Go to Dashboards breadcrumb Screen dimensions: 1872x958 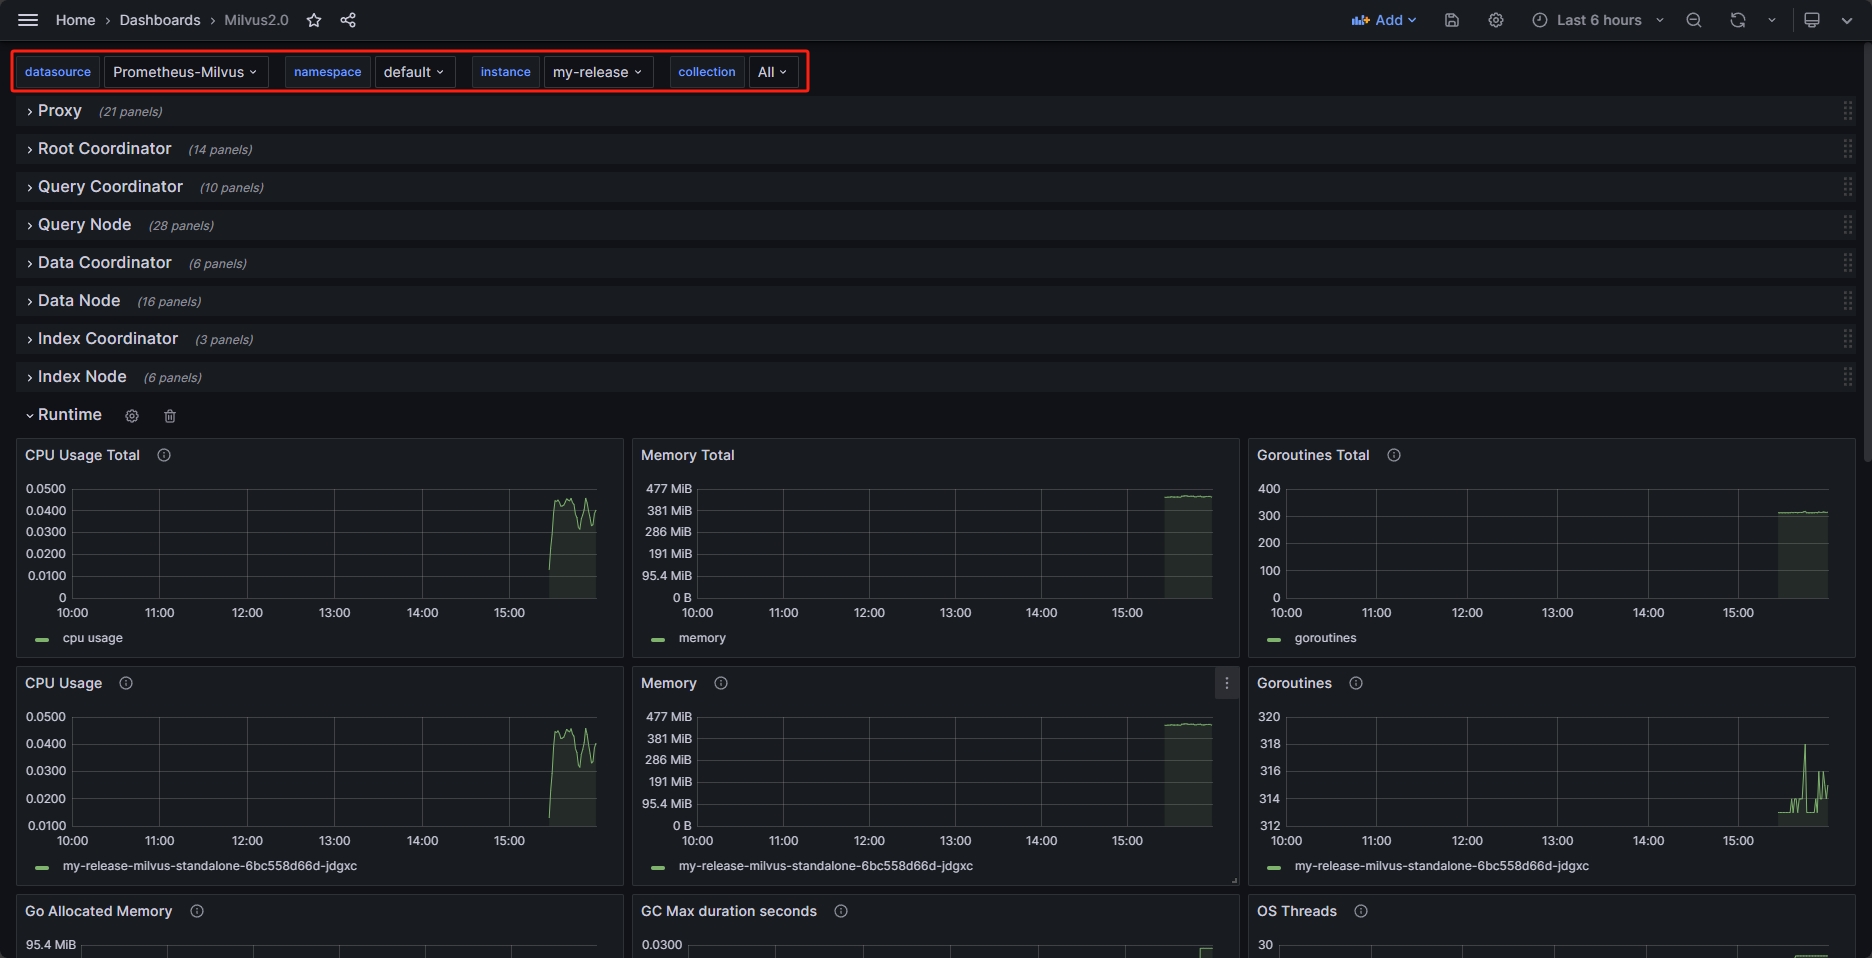pos(160,20)
